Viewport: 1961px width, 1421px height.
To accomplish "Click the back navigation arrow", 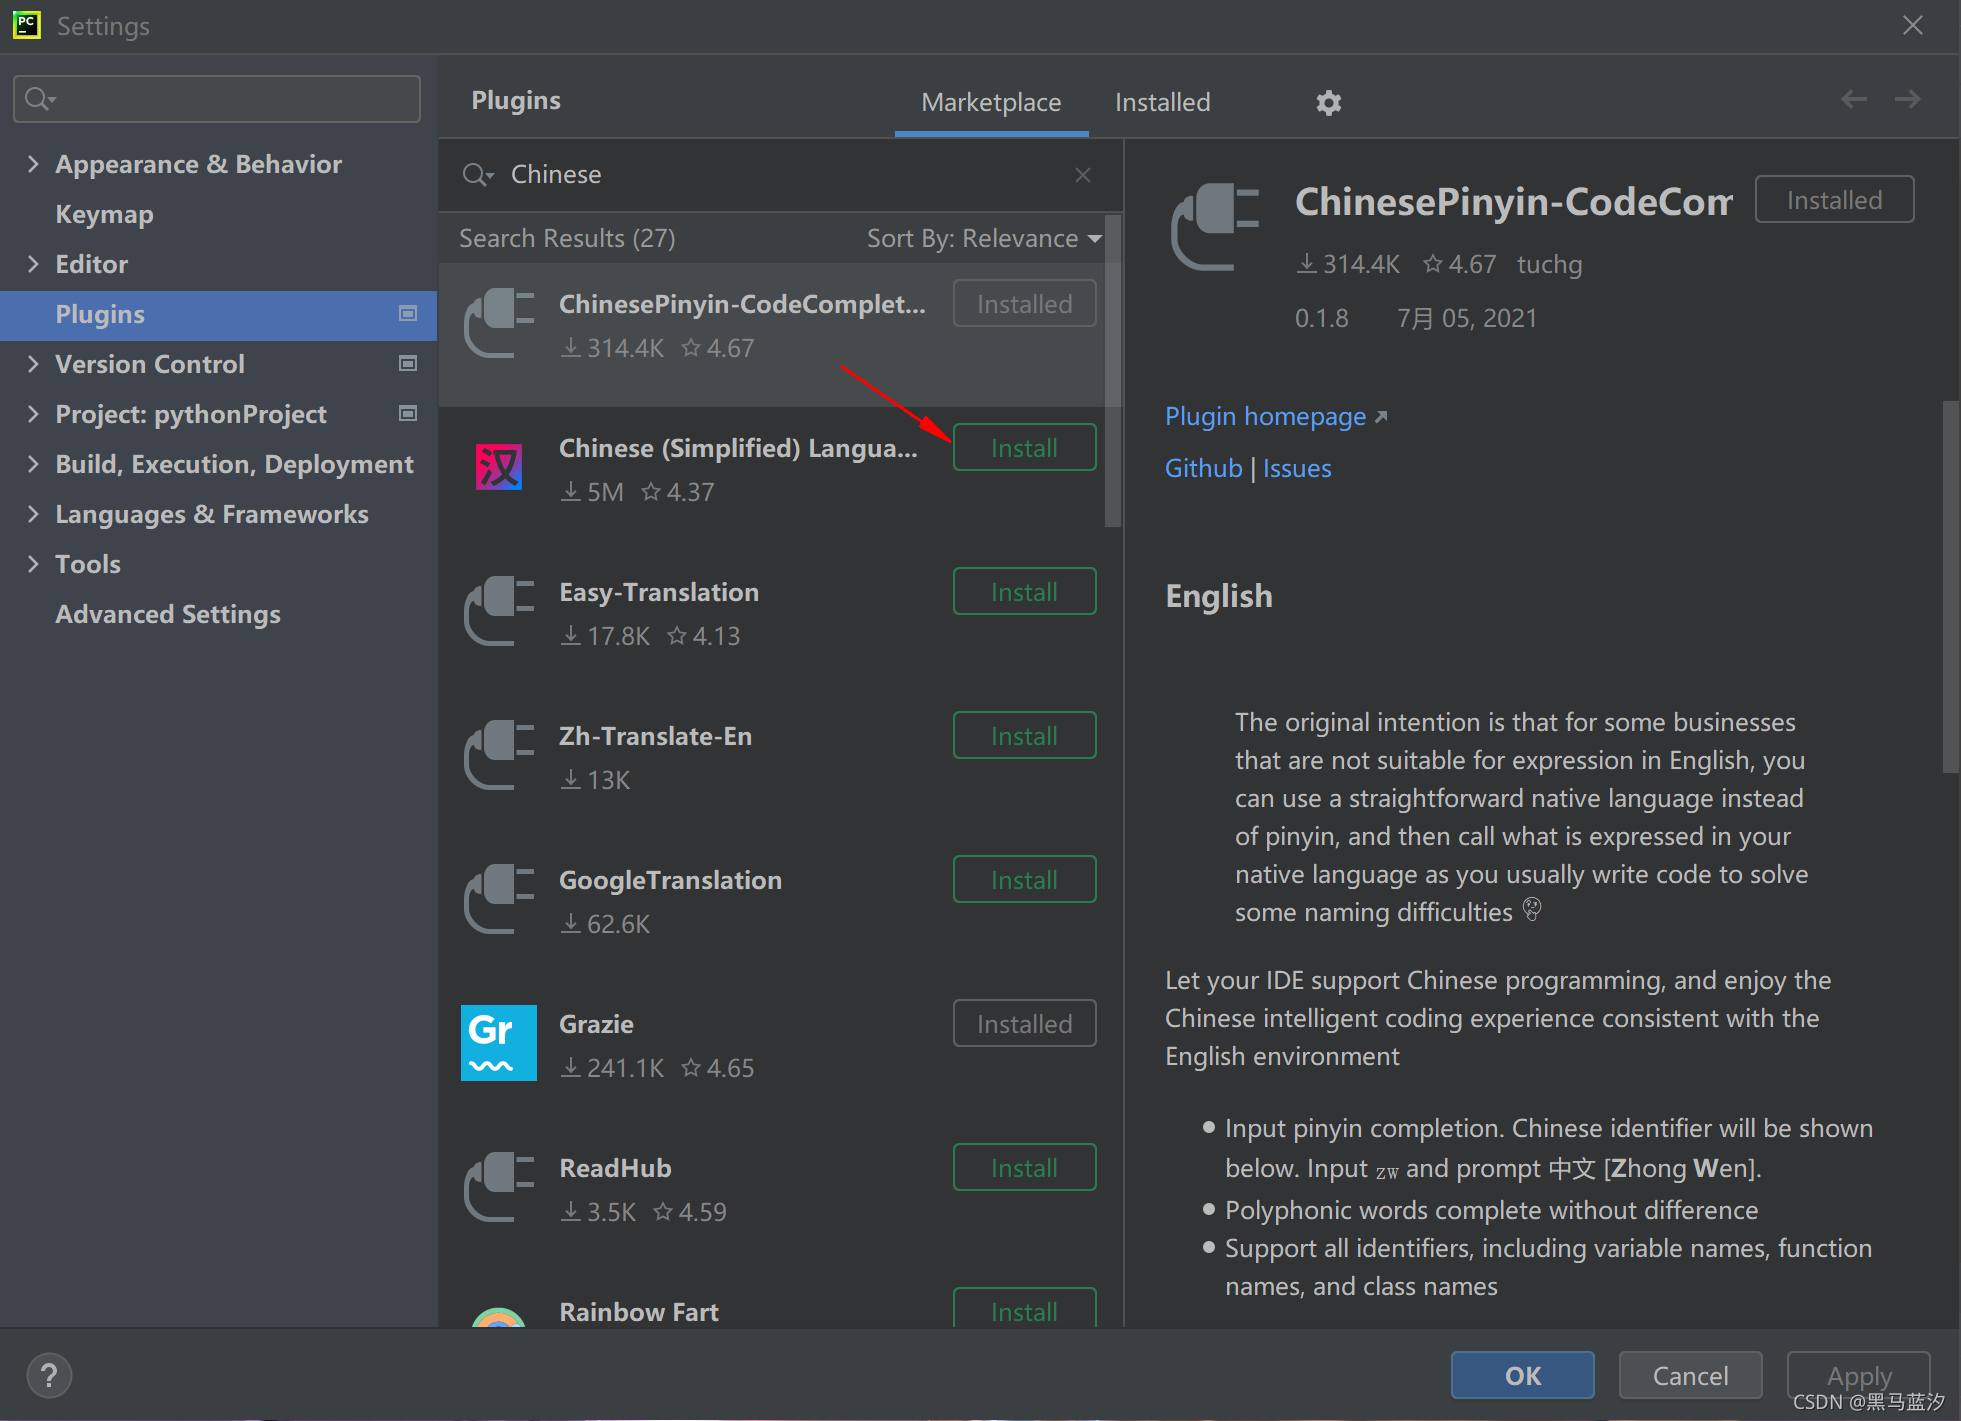I will pyautogui.click(x=1853, y=99).
